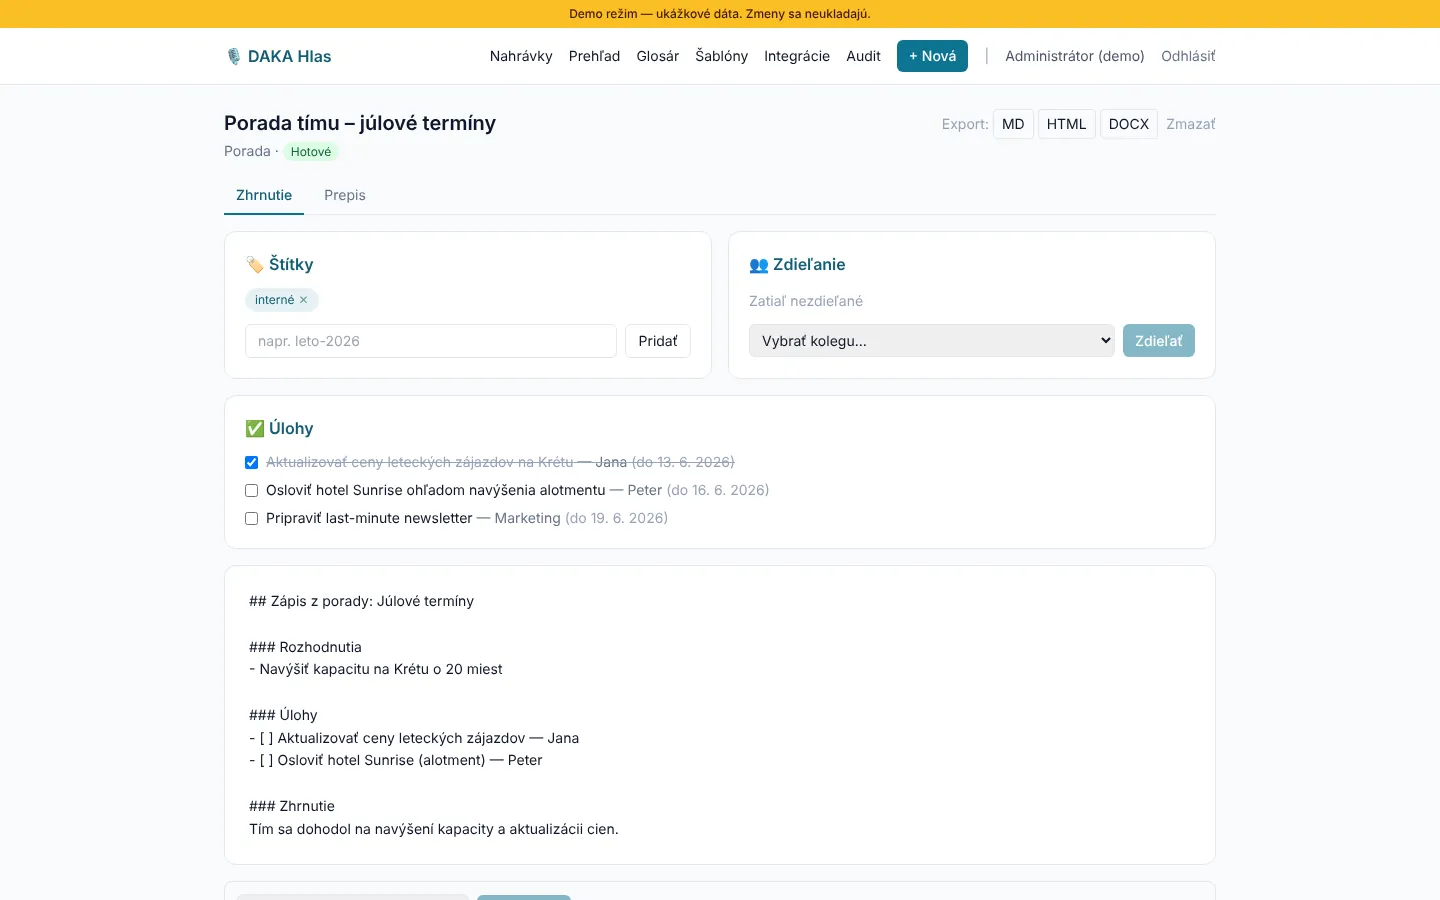View the Audit page
The width and height of the screenshot is (1440, 900).
point(864,56)
